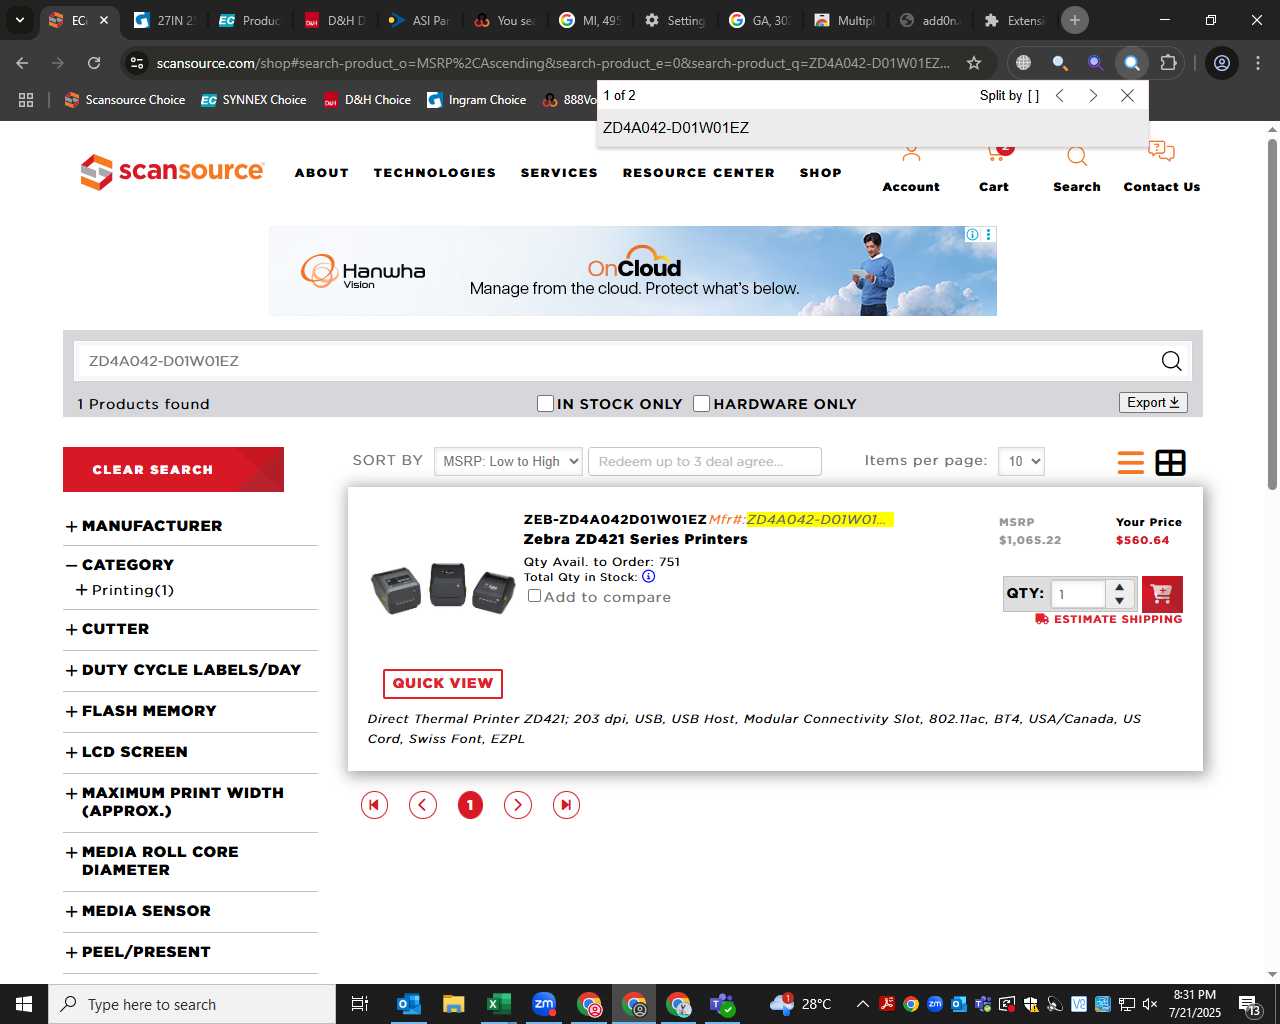The height and width of the screenshot is (1024, 1280).
Task: Open Ingram Choice bookmark
Action: [x=477, y=100]
